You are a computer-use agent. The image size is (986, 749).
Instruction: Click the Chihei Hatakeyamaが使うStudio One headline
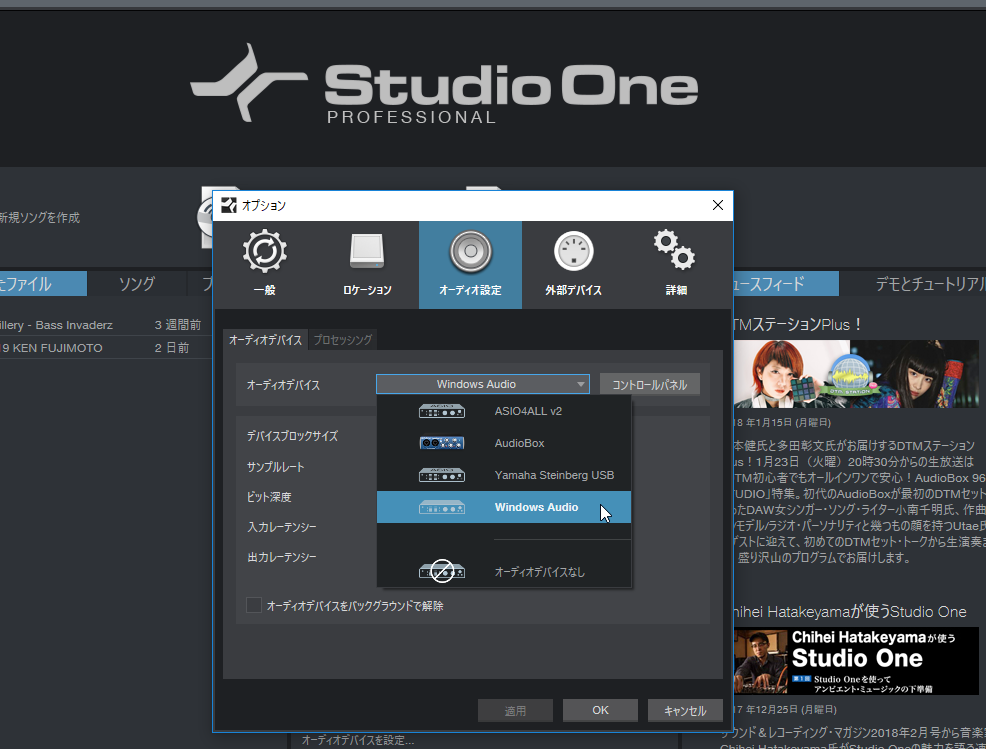(850, 612)
